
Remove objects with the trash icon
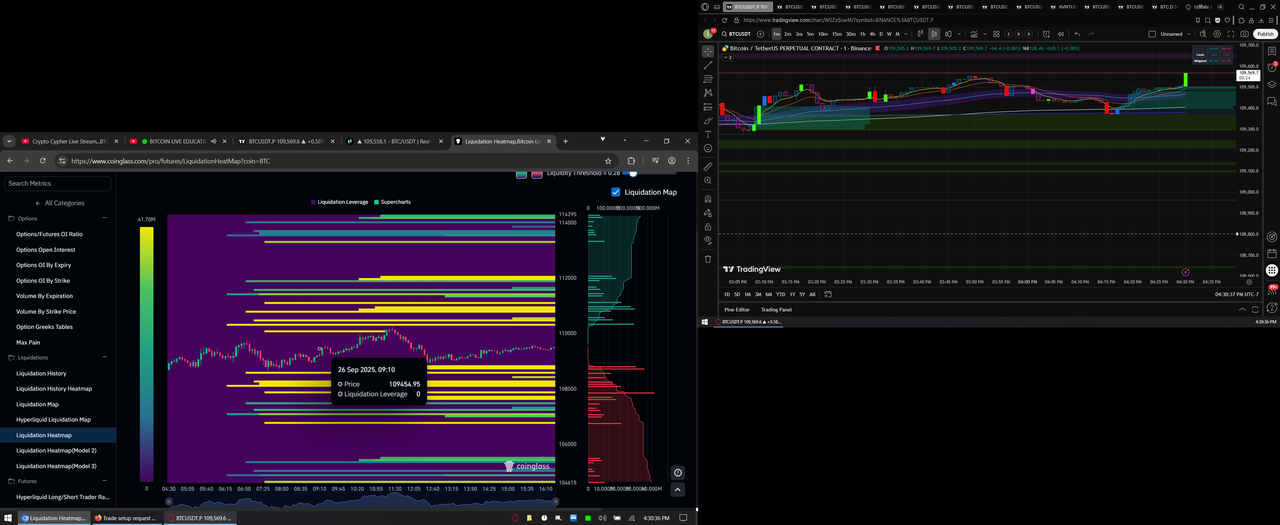[x=708, y=258]
